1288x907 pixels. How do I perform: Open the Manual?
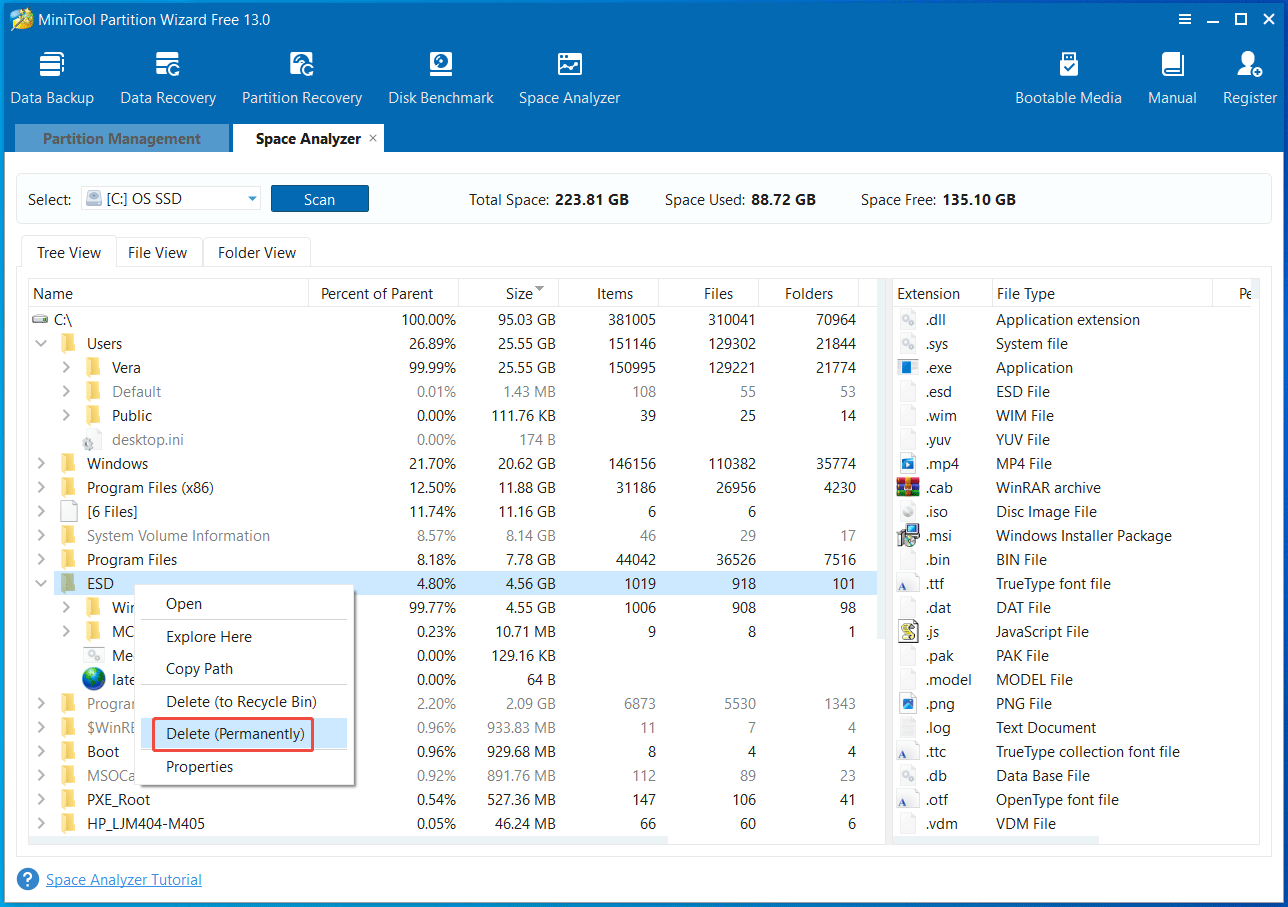click(1172, 75)
